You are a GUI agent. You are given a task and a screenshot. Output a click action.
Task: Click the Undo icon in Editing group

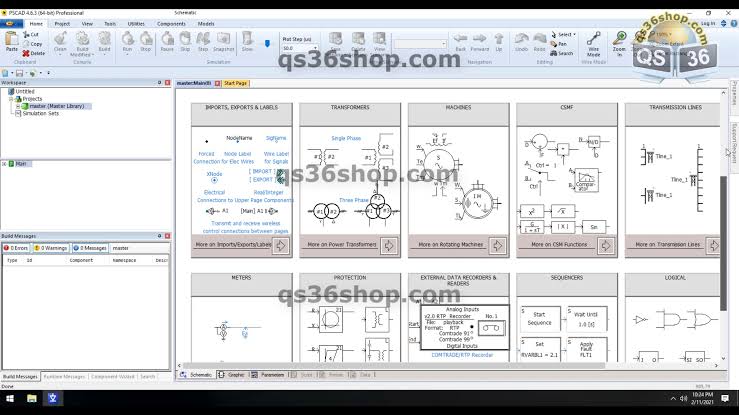click(x=521, y=39)
